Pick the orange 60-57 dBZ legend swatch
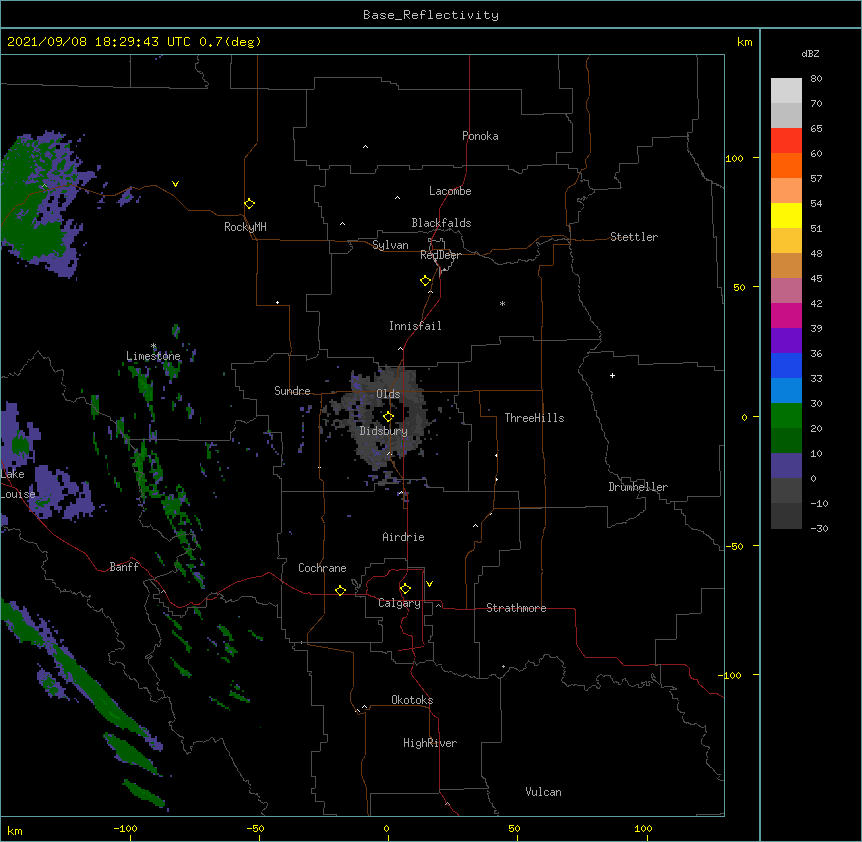 tap(786, 165)
